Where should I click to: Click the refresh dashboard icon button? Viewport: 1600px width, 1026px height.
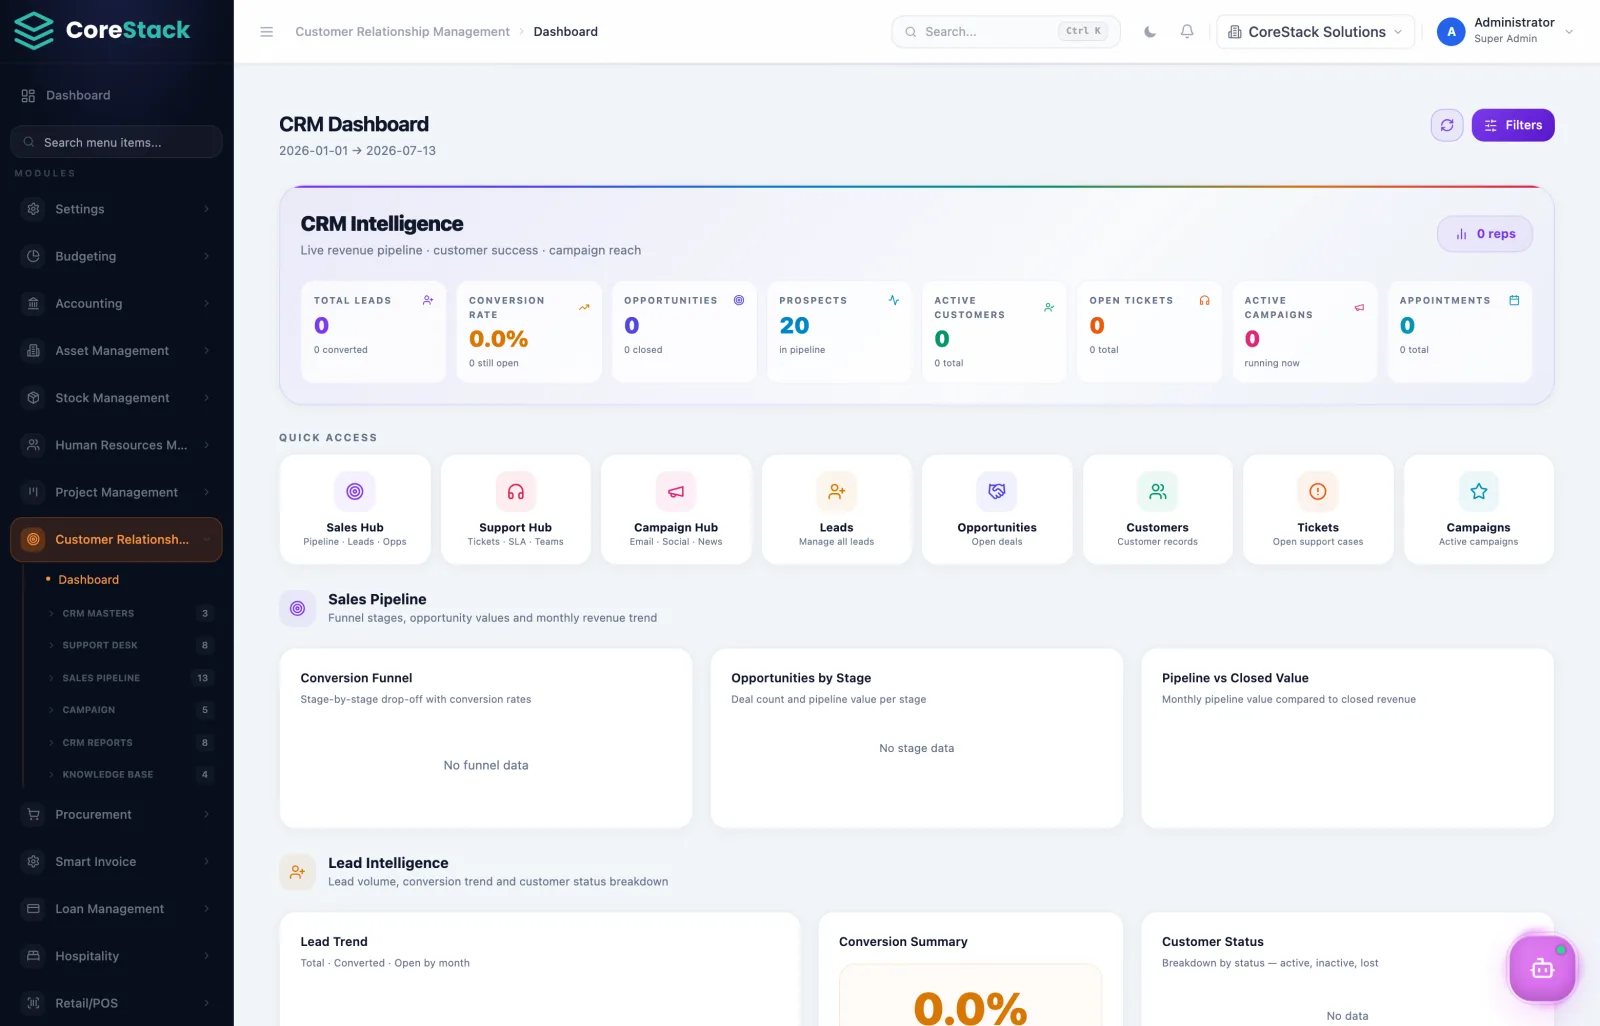tap(1447, 125)
